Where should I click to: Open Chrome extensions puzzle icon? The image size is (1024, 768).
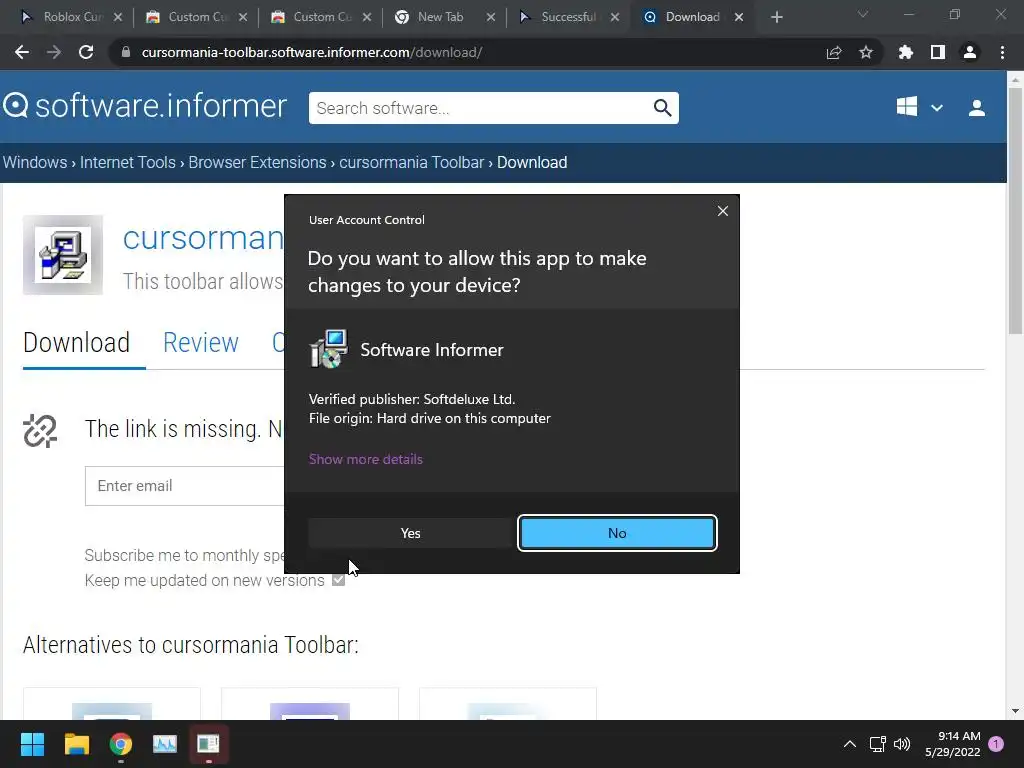pyautogui.click(x=905, y=52)
